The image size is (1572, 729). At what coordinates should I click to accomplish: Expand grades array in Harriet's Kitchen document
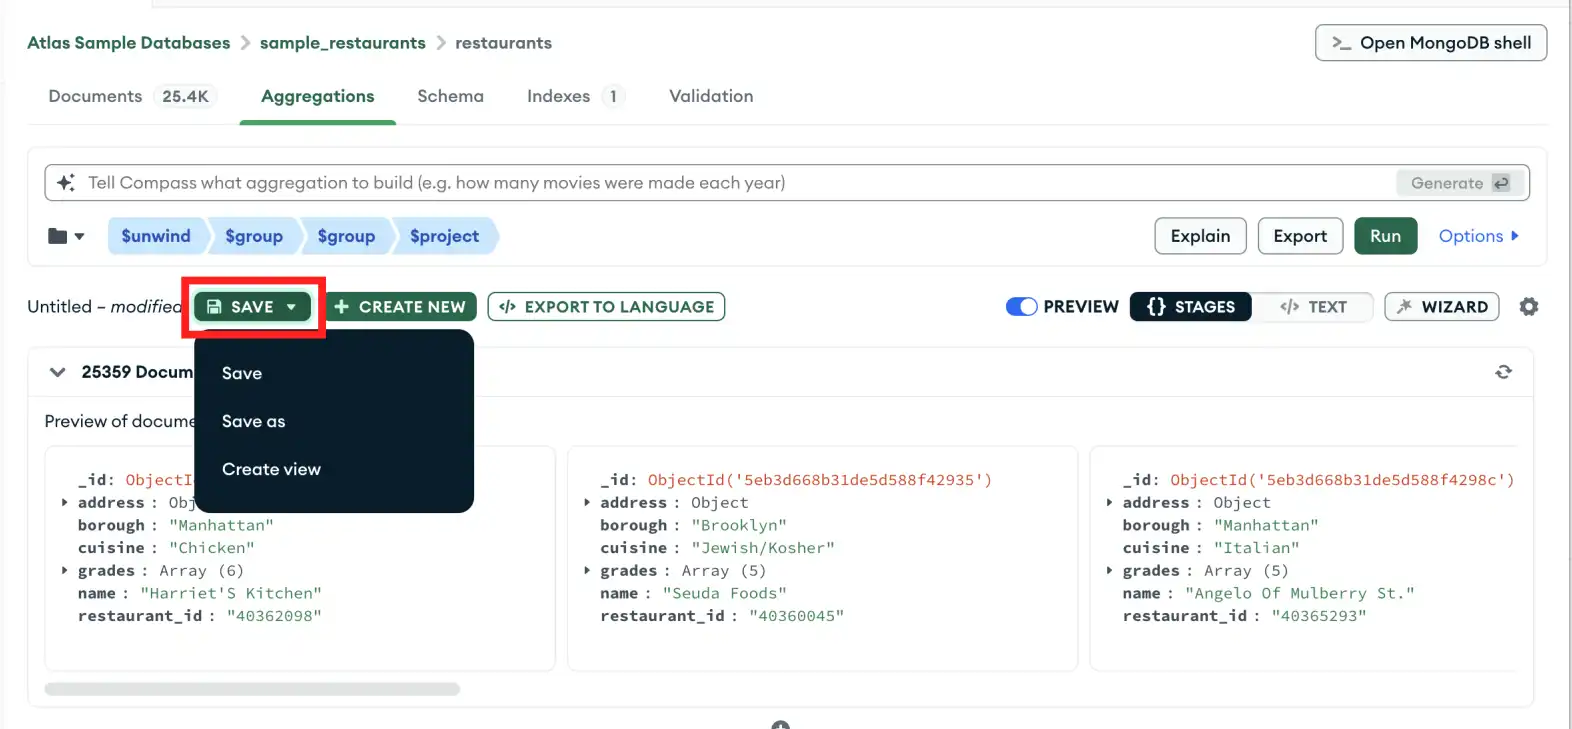point(65,571)
